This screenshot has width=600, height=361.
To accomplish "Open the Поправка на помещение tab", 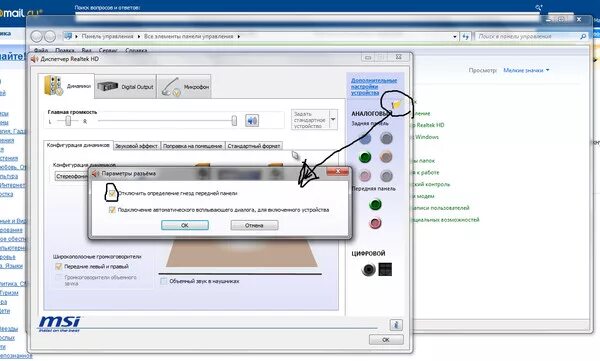I will click(x=192, y=146).
